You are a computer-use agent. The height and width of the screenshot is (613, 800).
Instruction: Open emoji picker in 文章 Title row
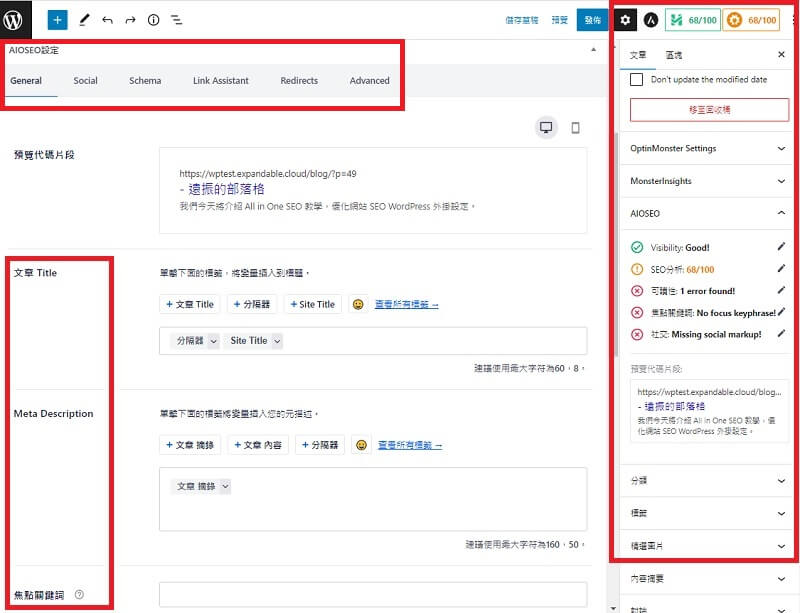(x=358, y=304)
